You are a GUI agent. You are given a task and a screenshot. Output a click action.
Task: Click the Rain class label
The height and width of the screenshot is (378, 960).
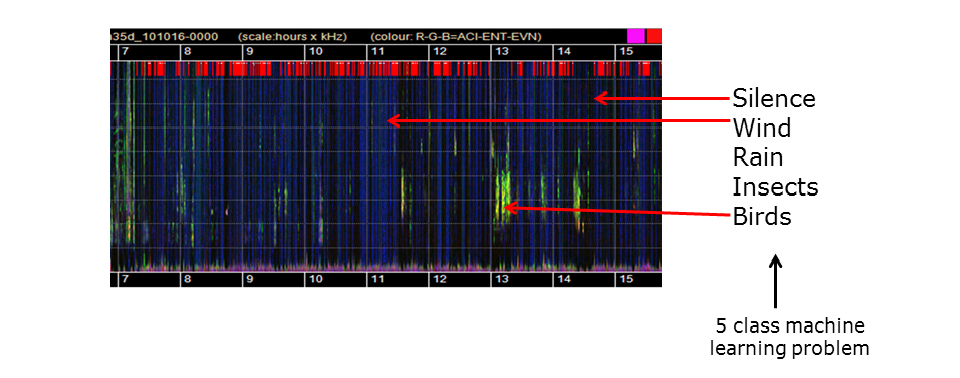point(758,157)
